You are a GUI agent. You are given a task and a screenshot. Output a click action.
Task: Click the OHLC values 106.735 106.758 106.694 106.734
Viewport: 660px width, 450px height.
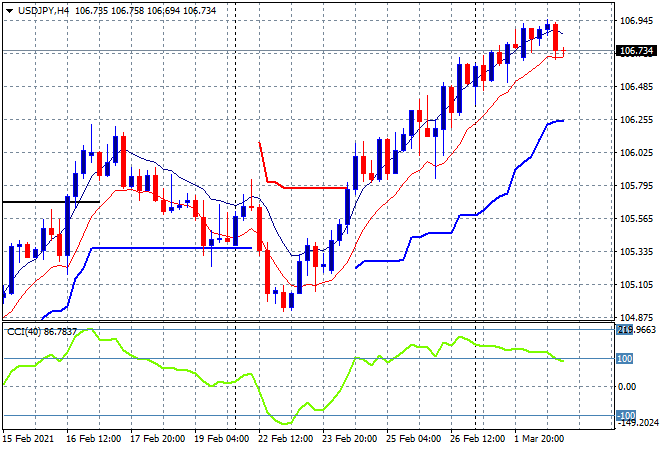pos(145,11)
